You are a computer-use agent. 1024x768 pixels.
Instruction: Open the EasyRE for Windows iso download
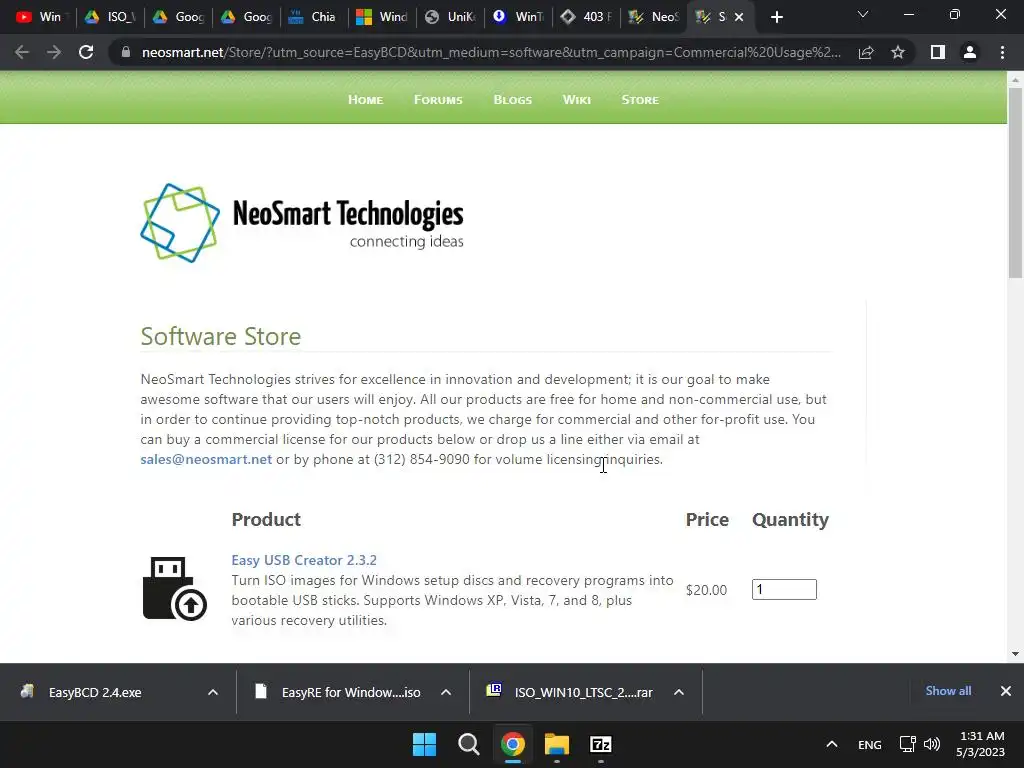click(338, 692)
